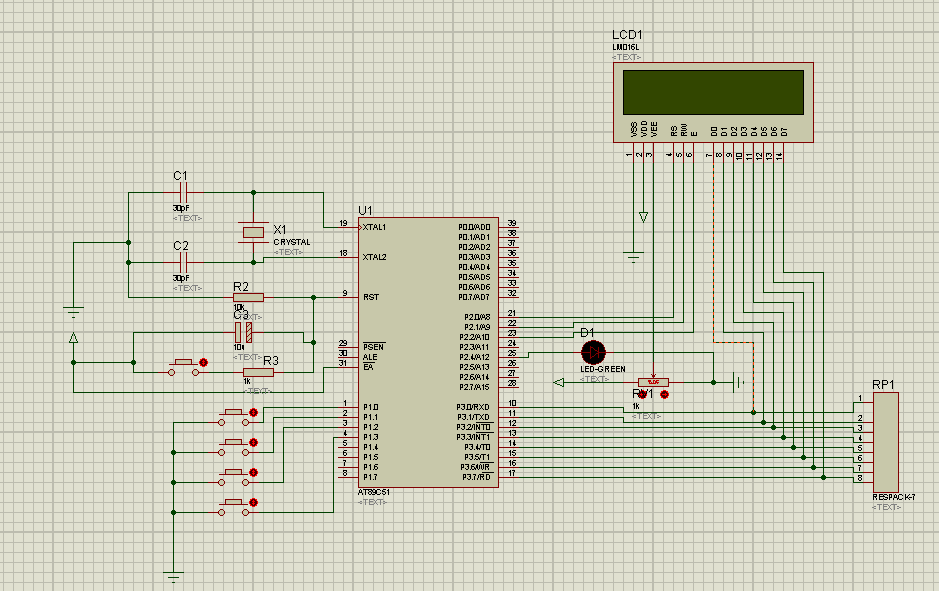Click the U1 reference label
939x591 pixels.
point(365,211)
